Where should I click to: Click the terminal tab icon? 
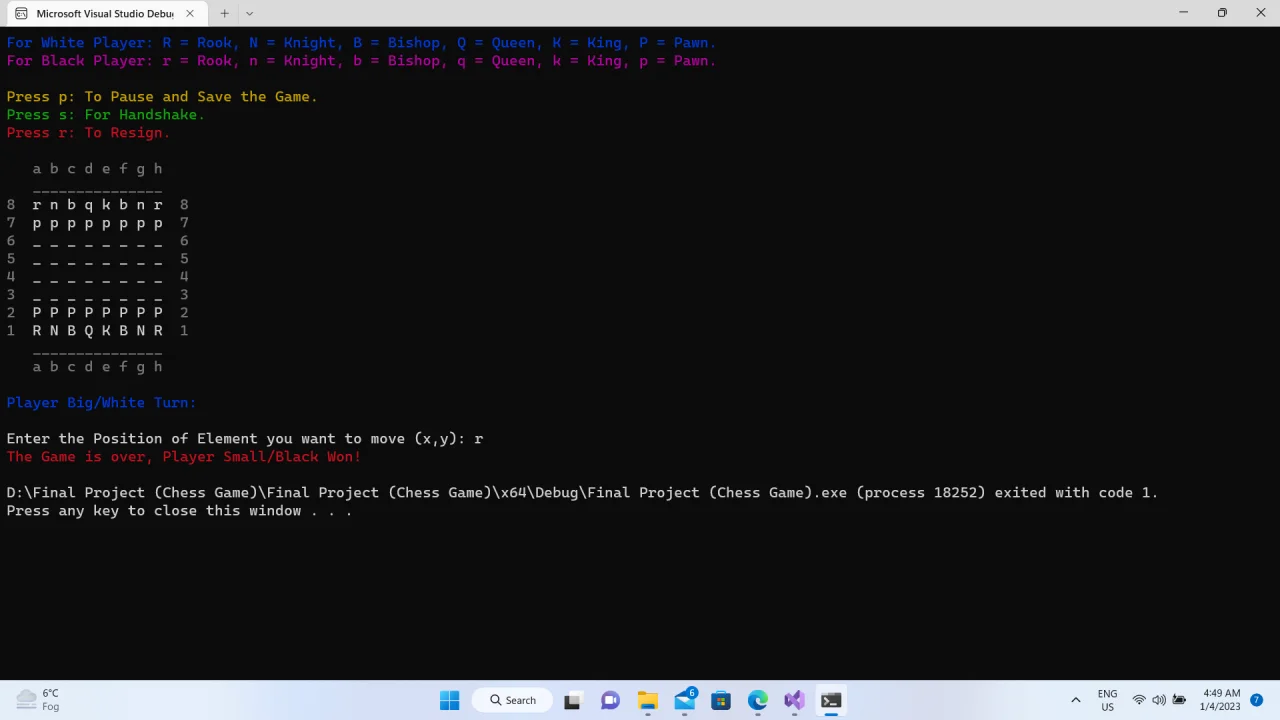(x=21, y=14)
